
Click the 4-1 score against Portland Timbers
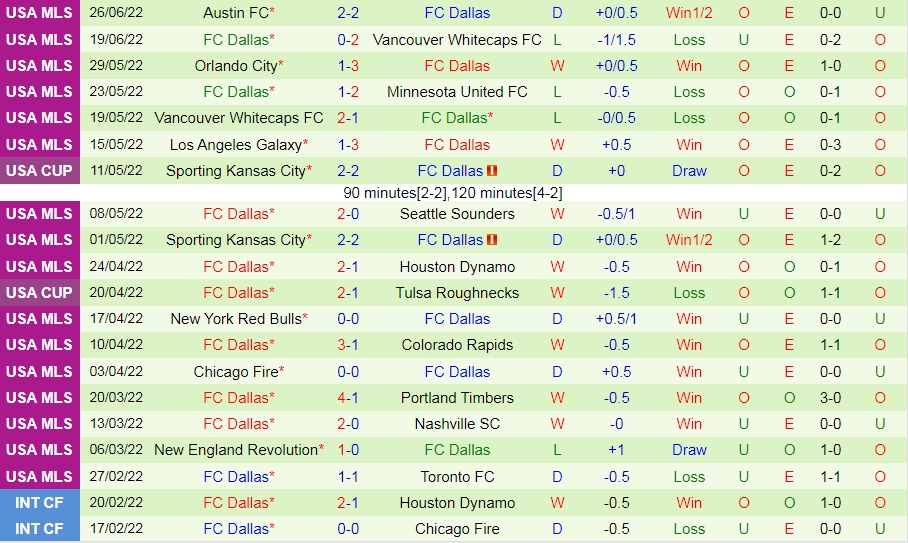[x=348, y=398]
